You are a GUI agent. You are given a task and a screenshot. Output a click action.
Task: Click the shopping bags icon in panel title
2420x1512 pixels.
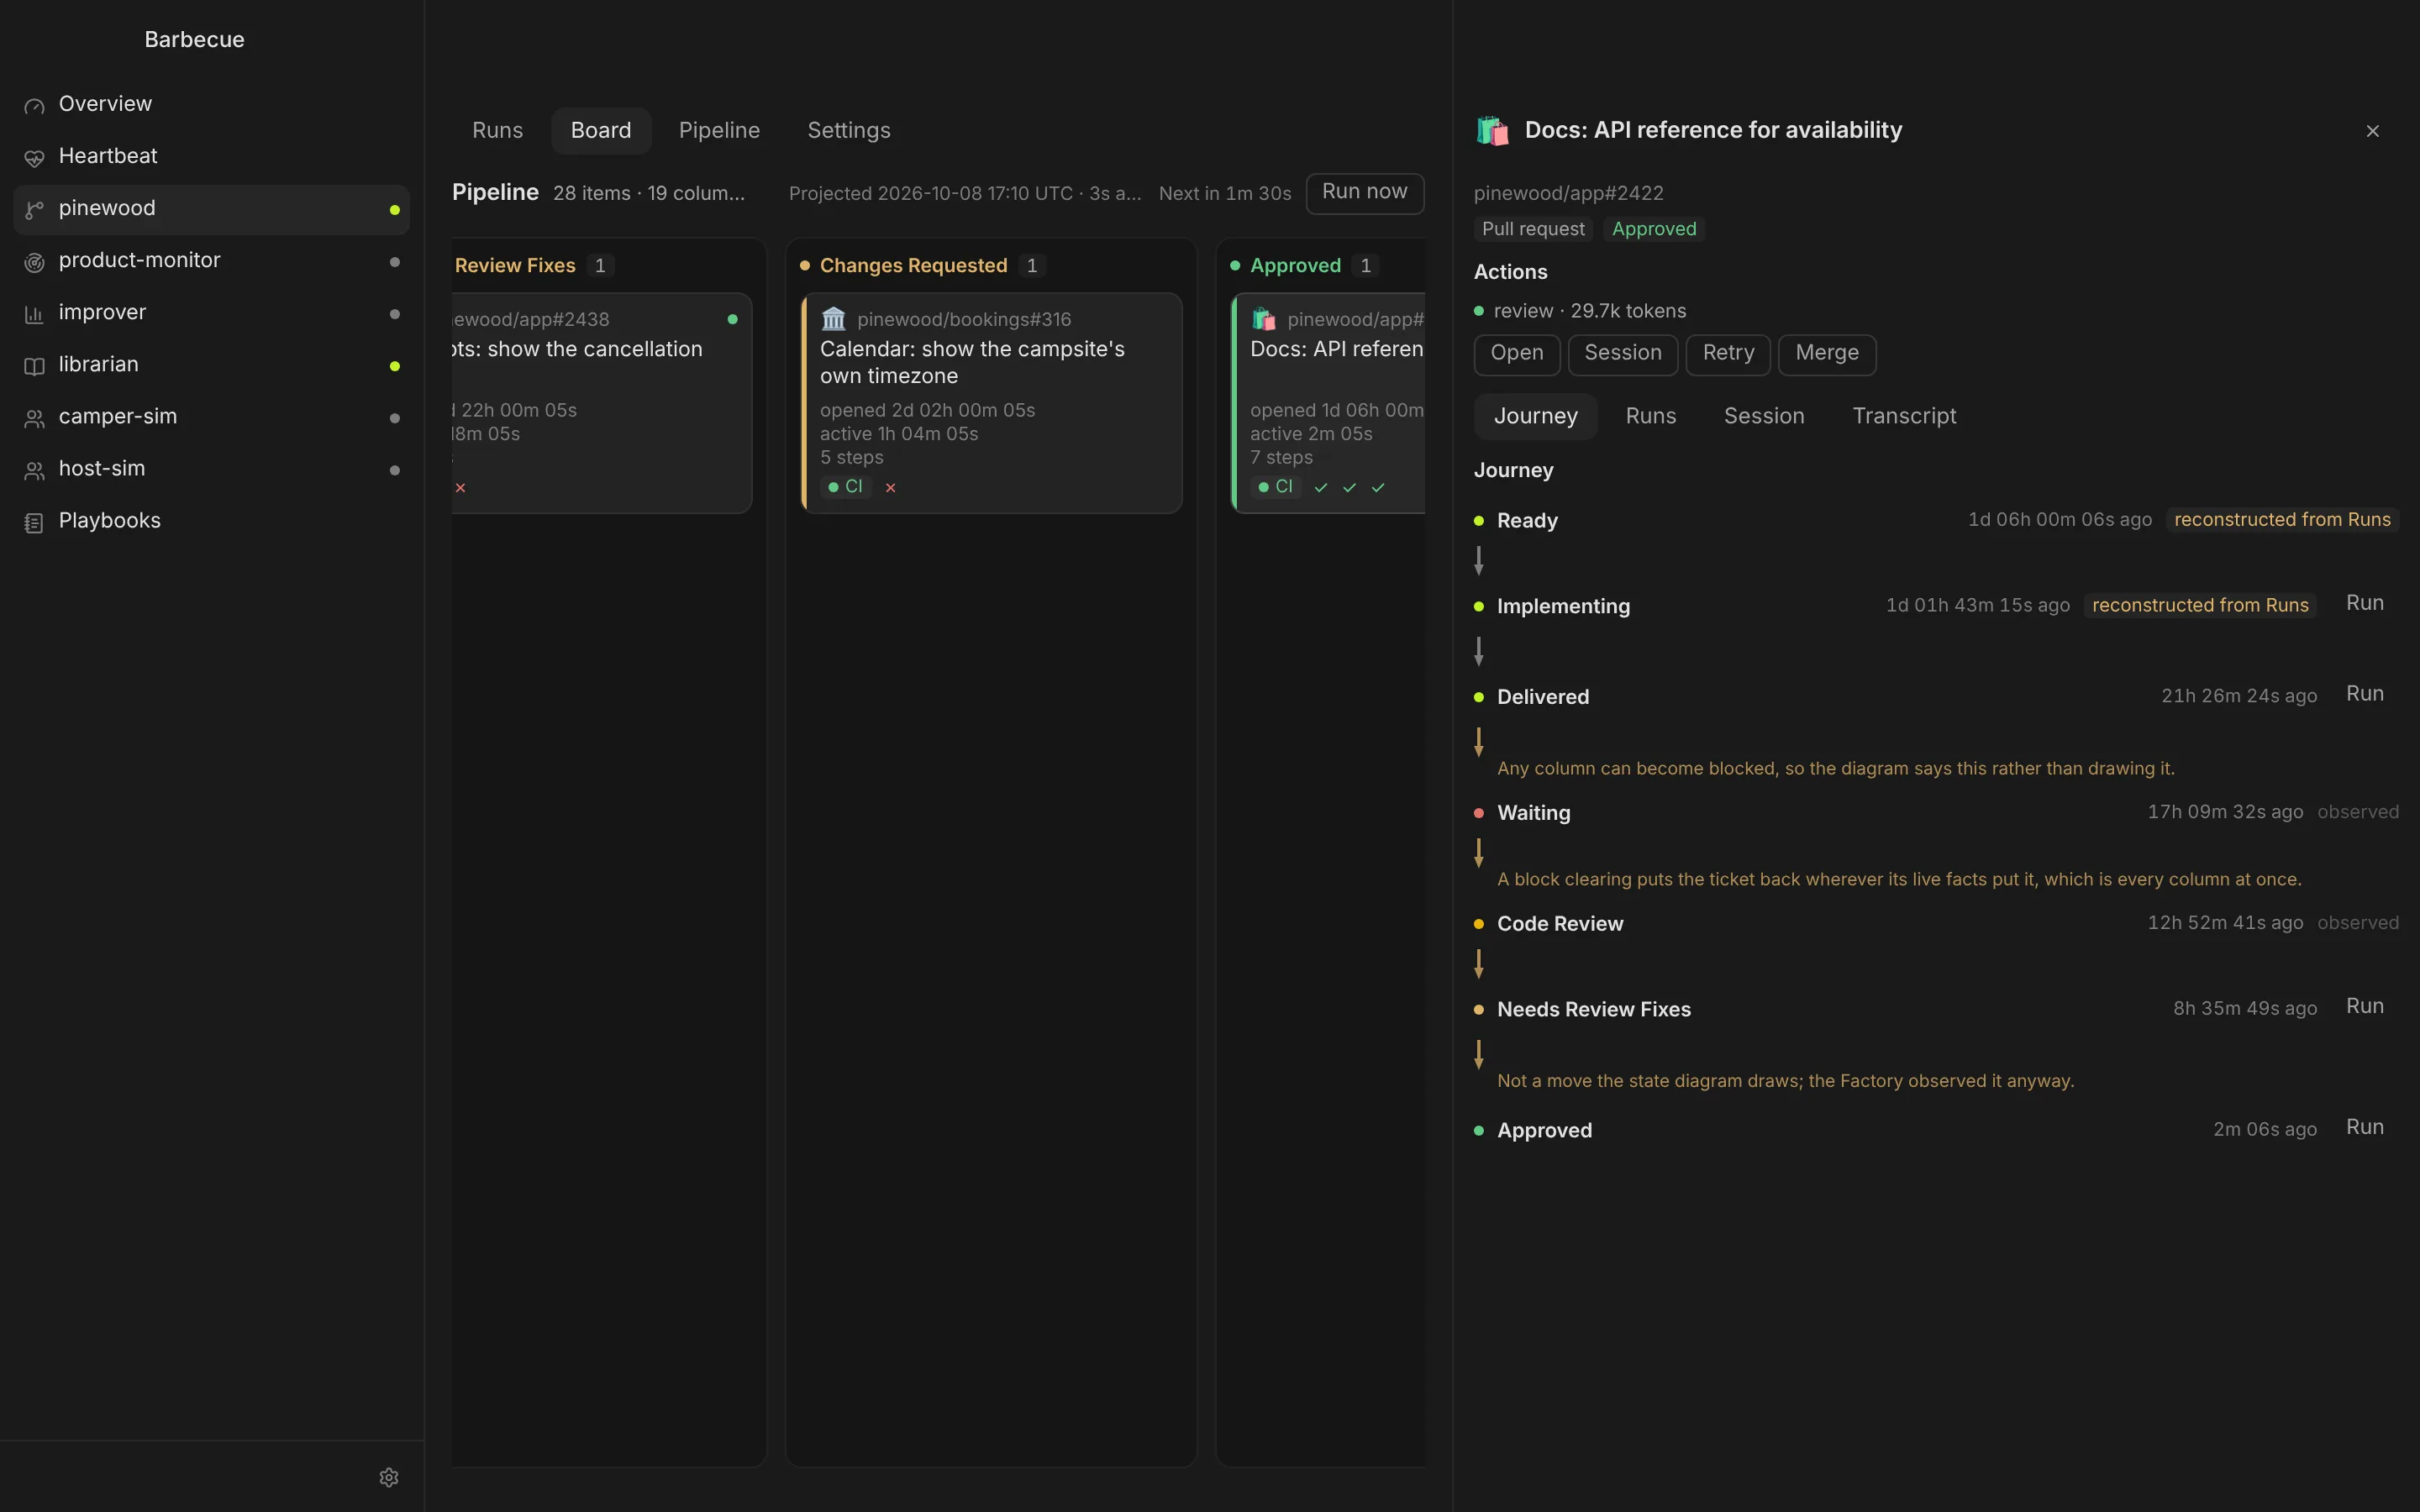pos(1492,131)
